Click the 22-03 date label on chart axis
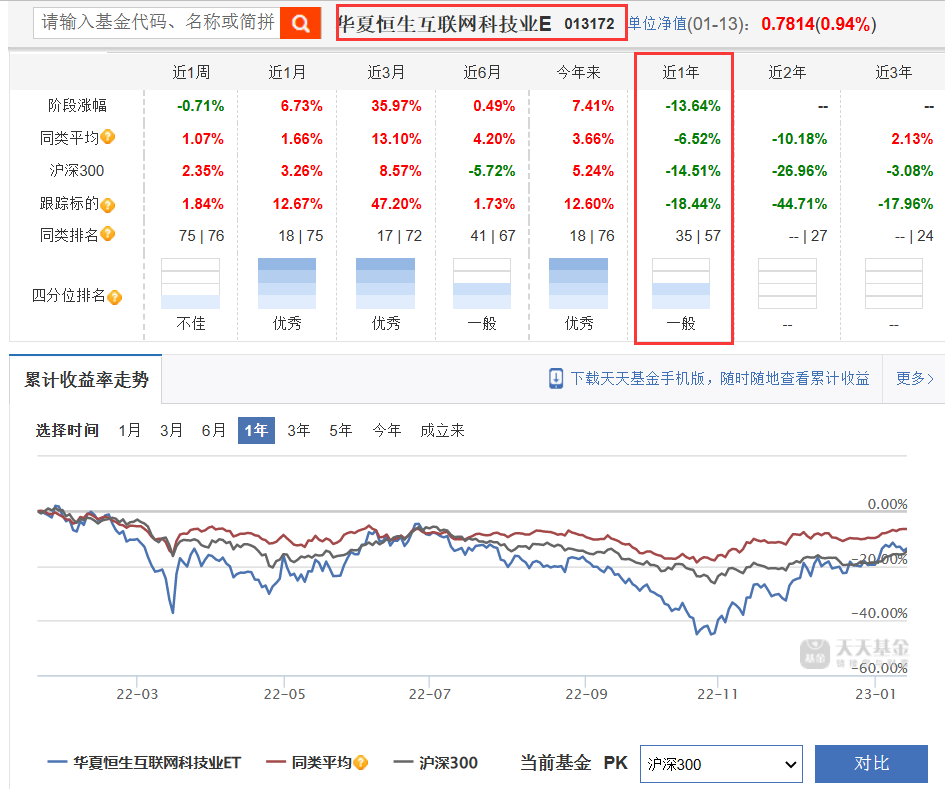945x789 pixels. coord(137,694)
